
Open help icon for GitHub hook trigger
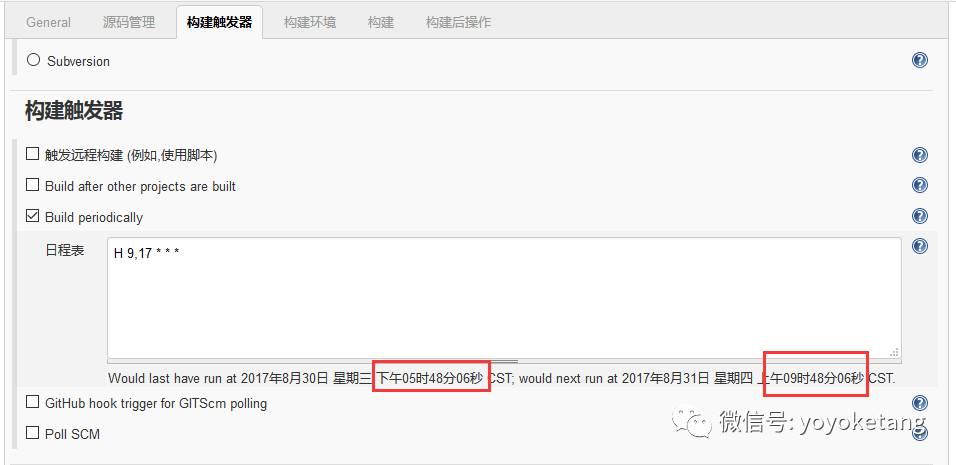click(919, 403)
